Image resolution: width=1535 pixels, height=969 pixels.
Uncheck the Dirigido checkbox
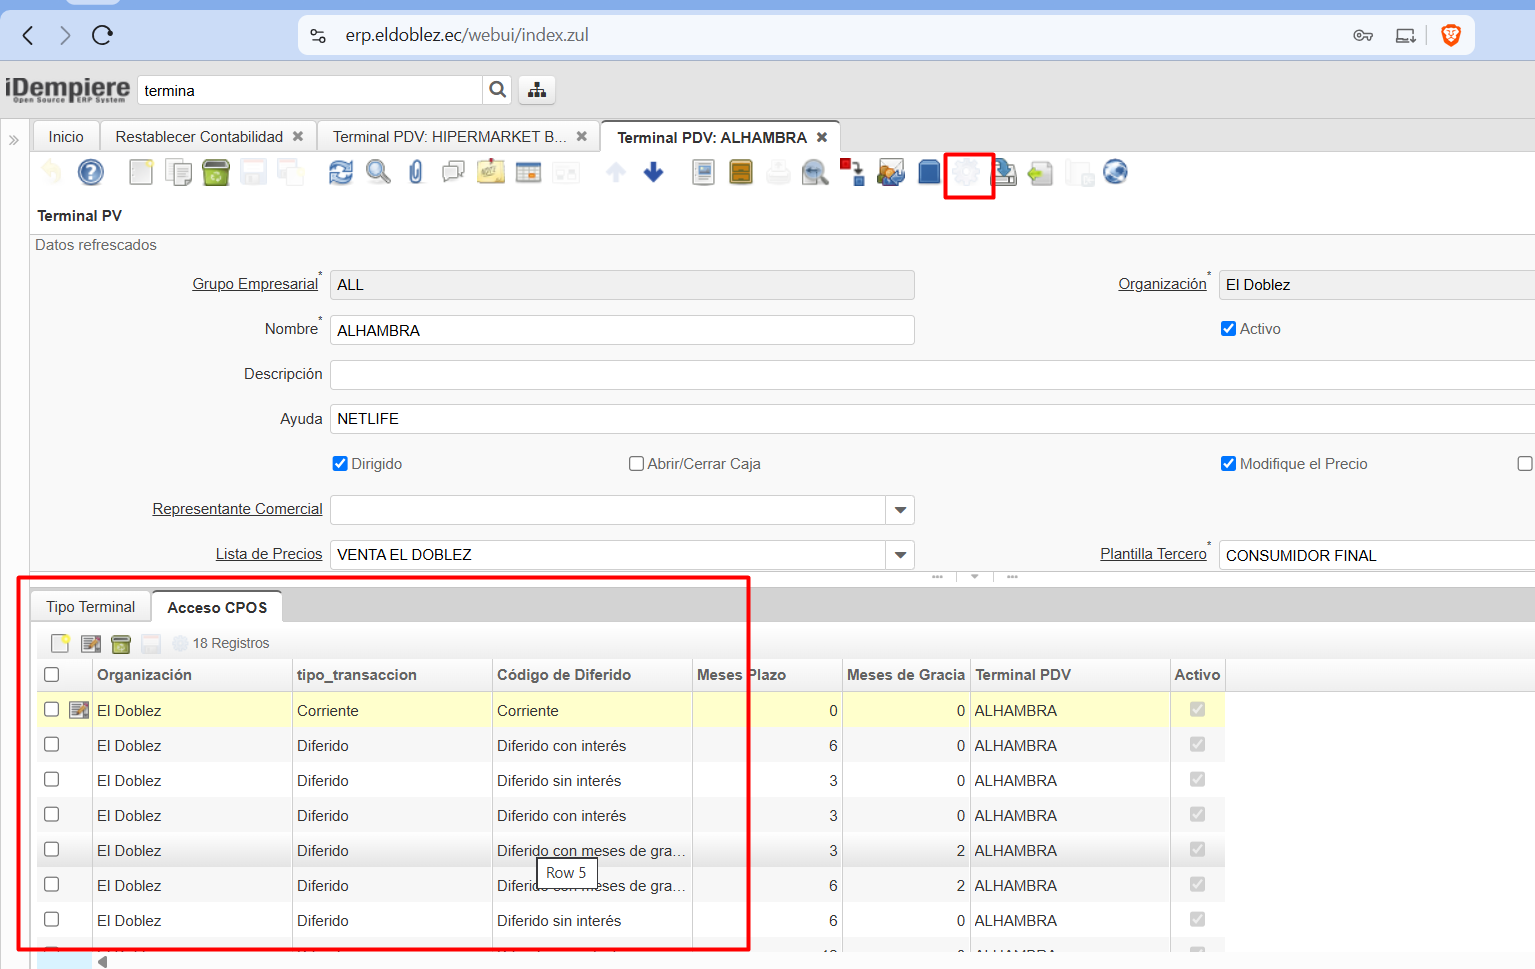[x=340, y=464]
